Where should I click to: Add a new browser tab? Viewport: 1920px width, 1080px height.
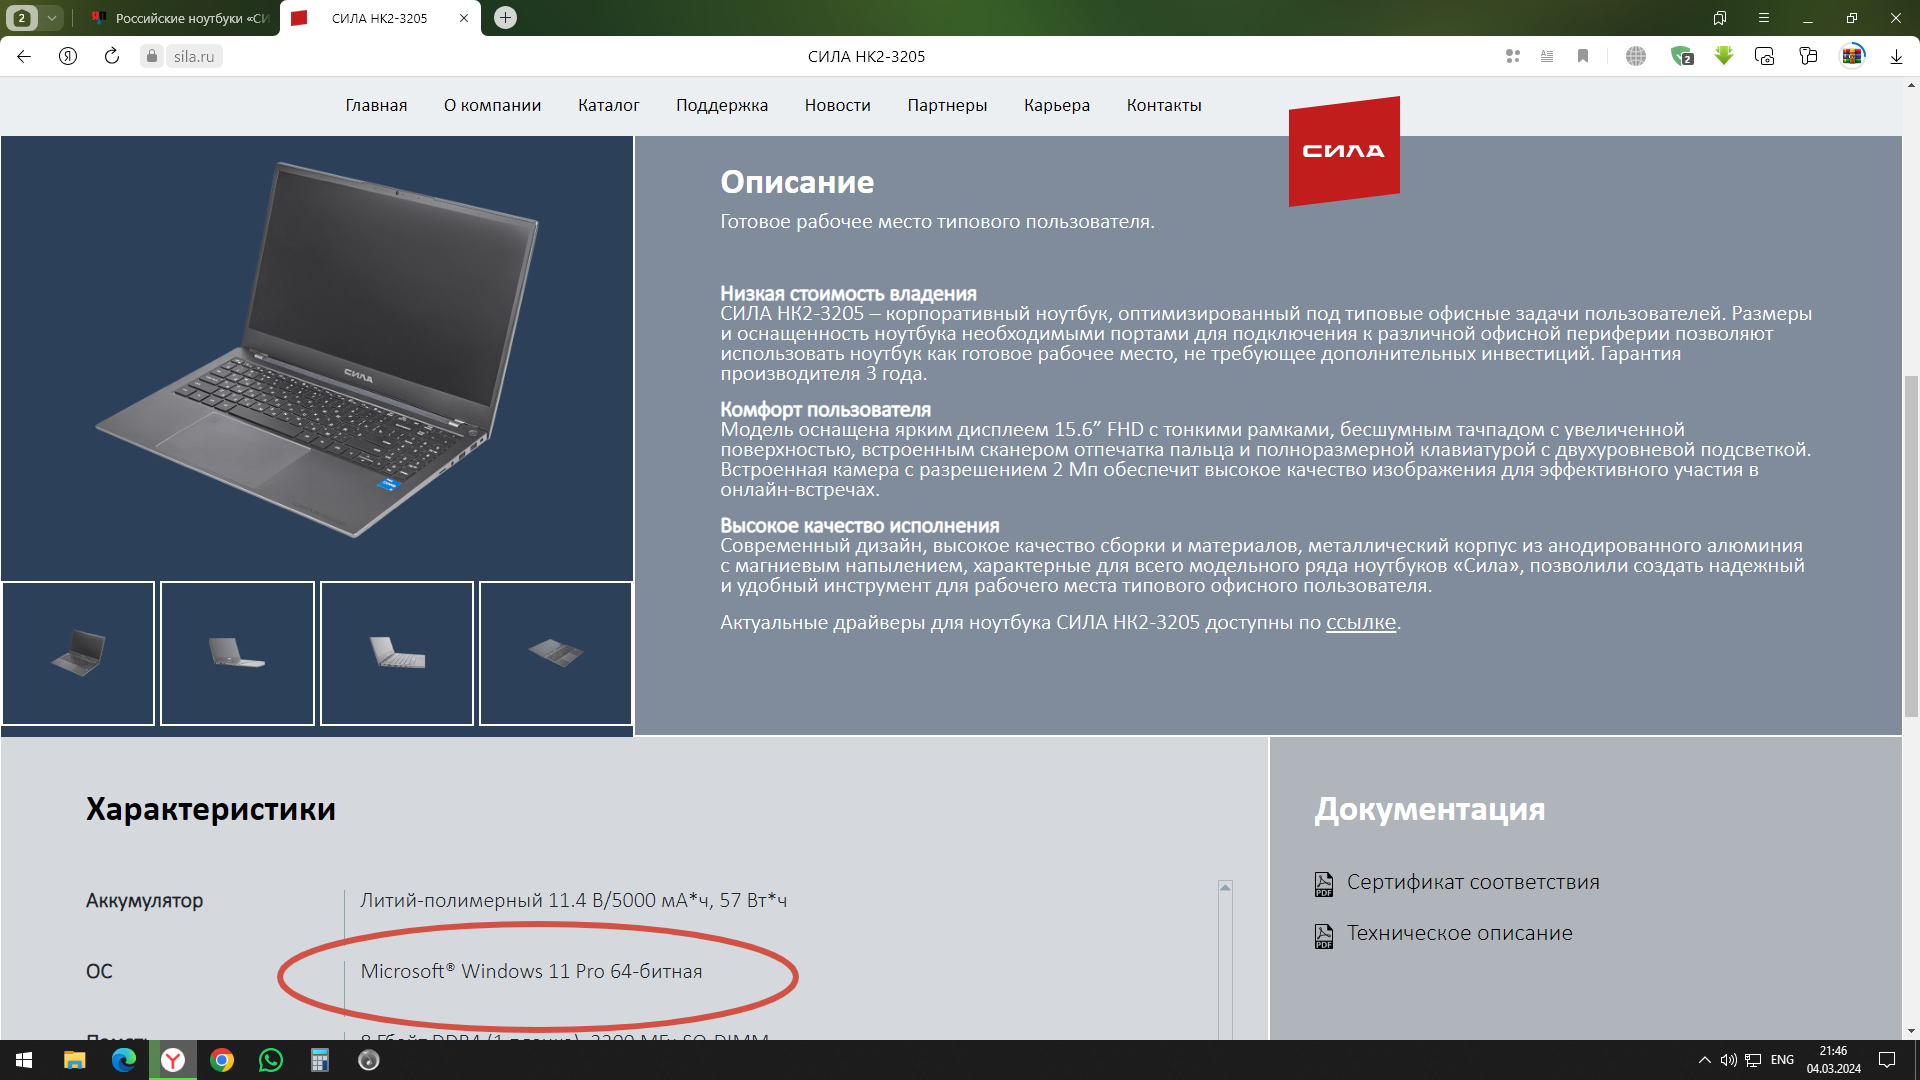(x=506, y=17)
